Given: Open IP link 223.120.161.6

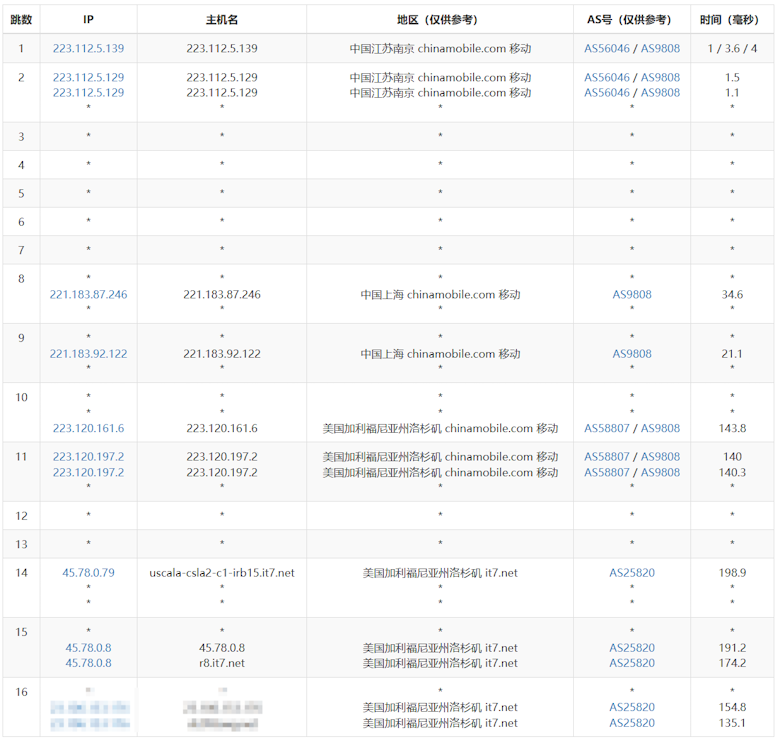Looking at the screenshot, I should pos(89,428).
